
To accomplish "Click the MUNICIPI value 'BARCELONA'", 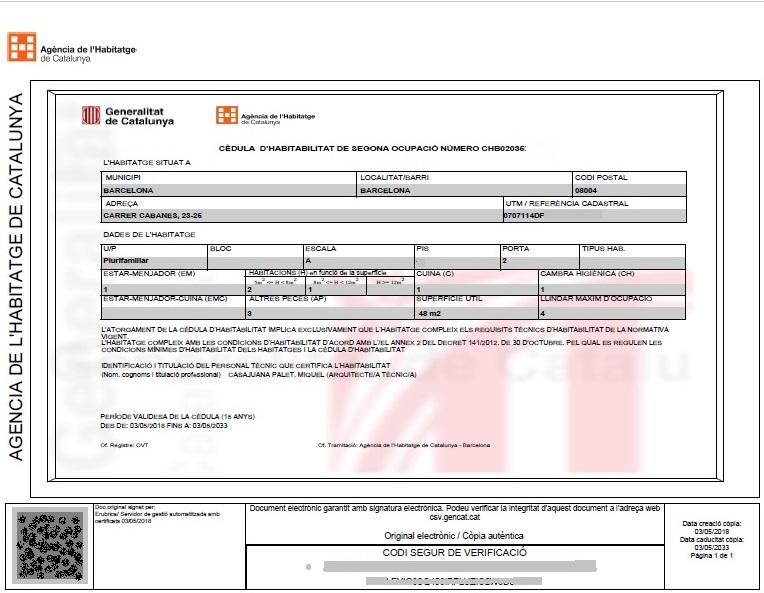I will pos(128,190).
